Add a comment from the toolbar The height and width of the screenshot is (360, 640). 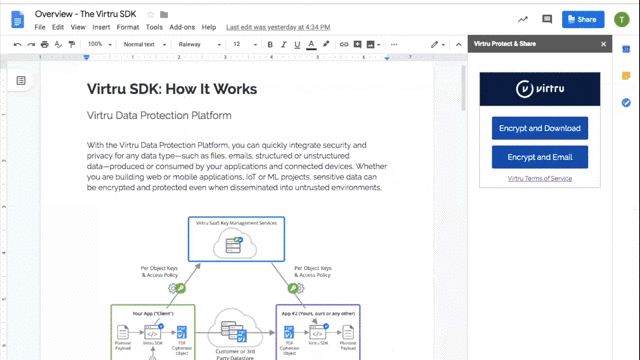[357, 44]
